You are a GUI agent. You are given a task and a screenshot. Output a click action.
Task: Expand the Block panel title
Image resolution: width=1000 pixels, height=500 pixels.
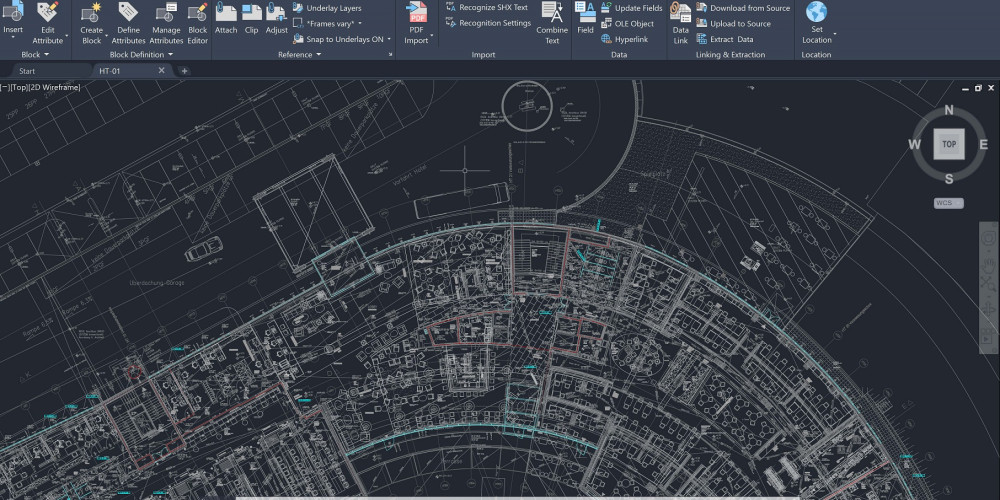[x=35, y=55]
